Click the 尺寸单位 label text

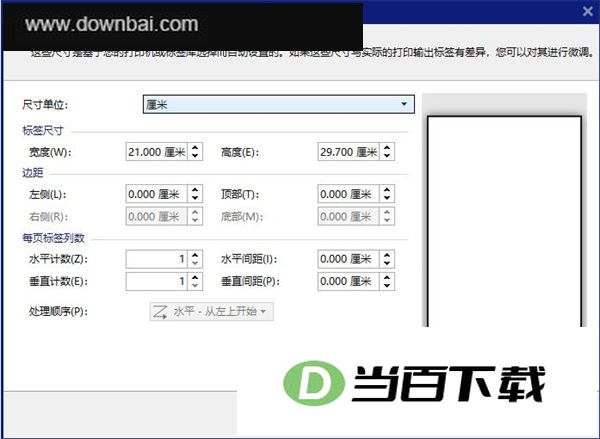pyautogui.click(x=45, y=104)
